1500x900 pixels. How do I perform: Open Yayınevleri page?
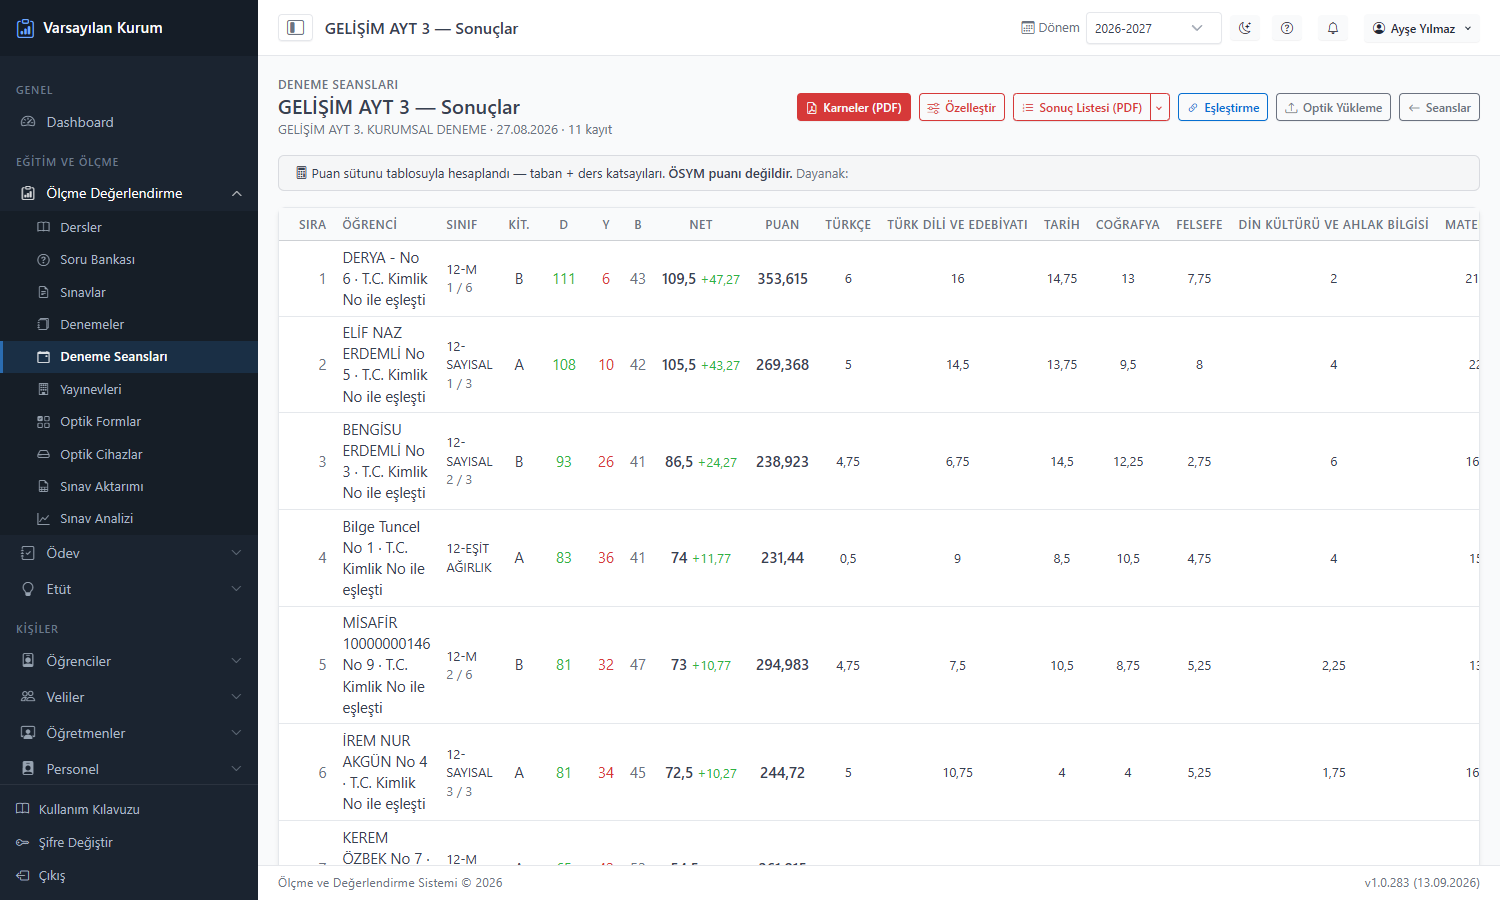pos(129,389)
